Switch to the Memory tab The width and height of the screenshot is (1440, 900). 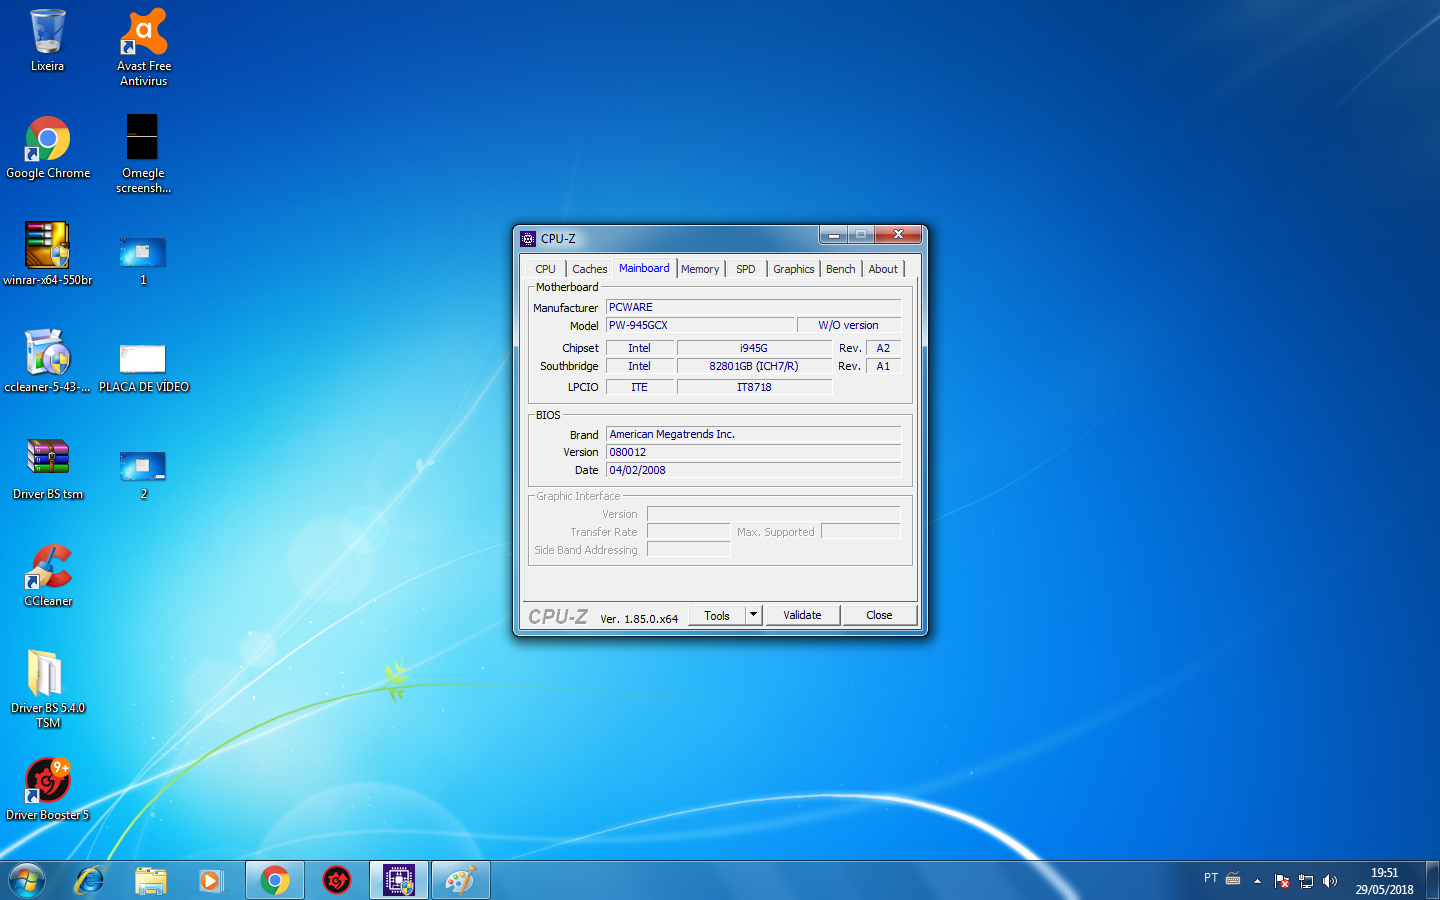click(x=700, y=269)
